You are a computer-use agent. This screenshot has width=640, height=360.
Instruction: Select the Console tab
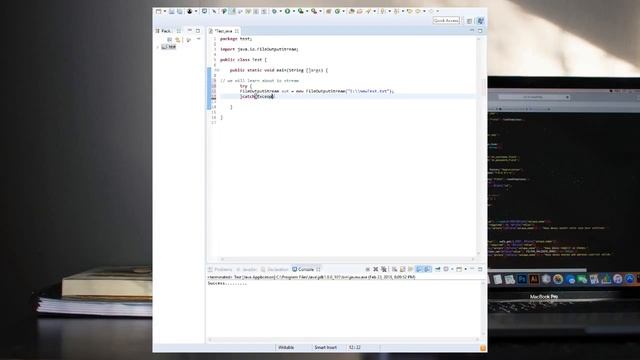point(306,269)
